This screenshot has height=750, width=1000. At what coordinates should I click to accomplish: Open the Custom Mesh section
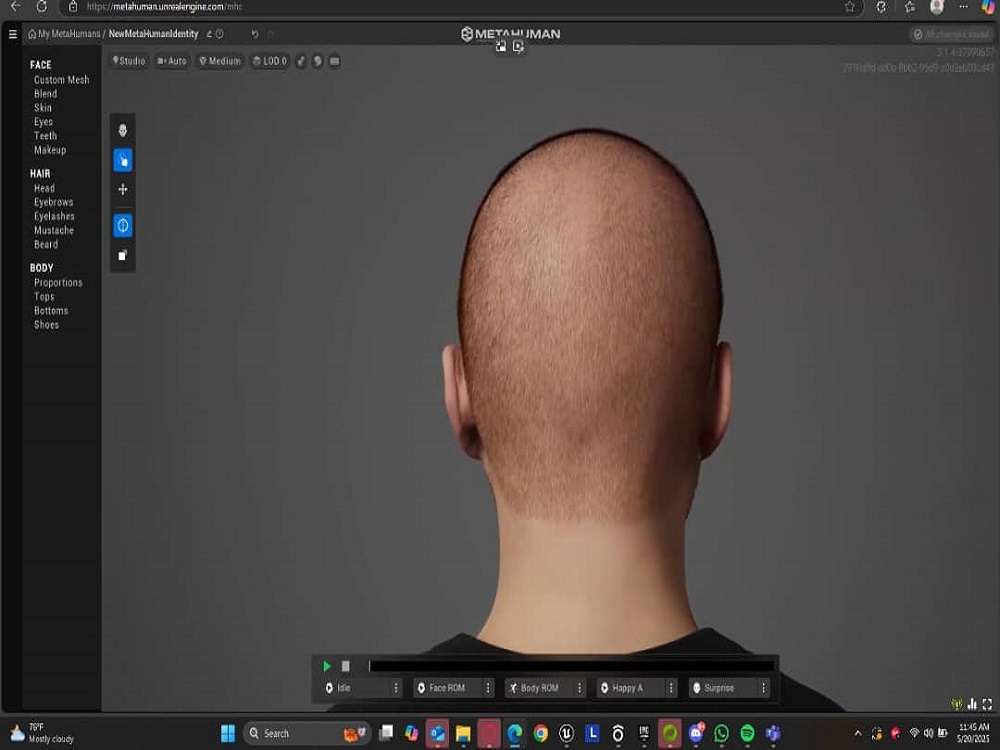(61, 80)
